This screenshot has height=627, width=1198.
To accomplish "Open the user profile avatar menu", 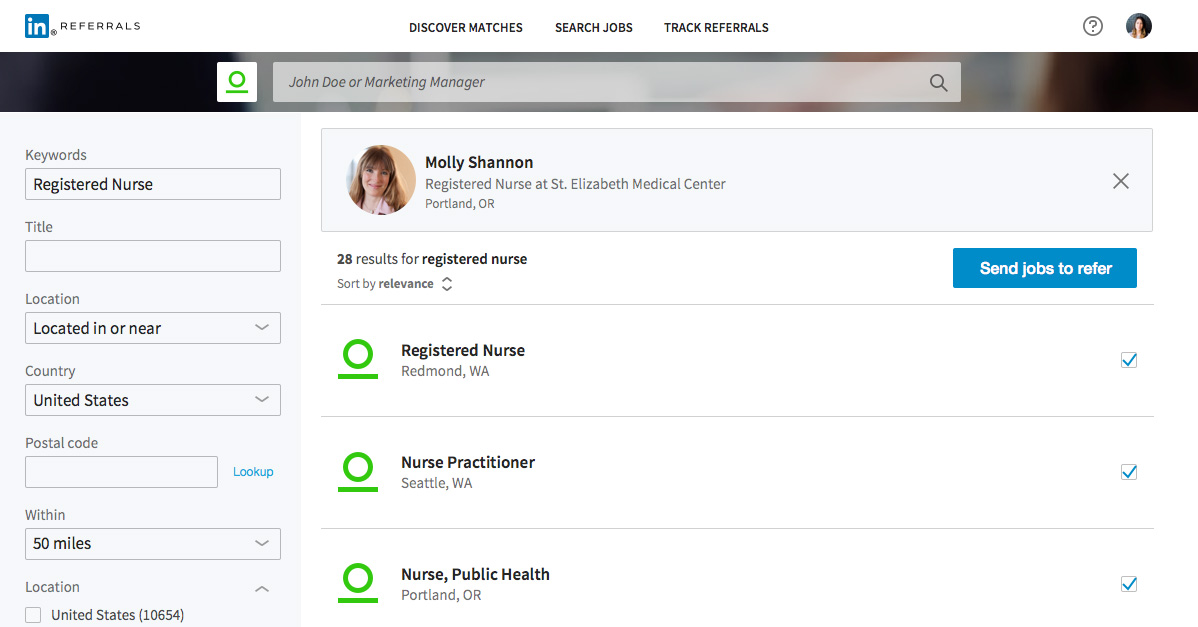I will [1139, 27].
